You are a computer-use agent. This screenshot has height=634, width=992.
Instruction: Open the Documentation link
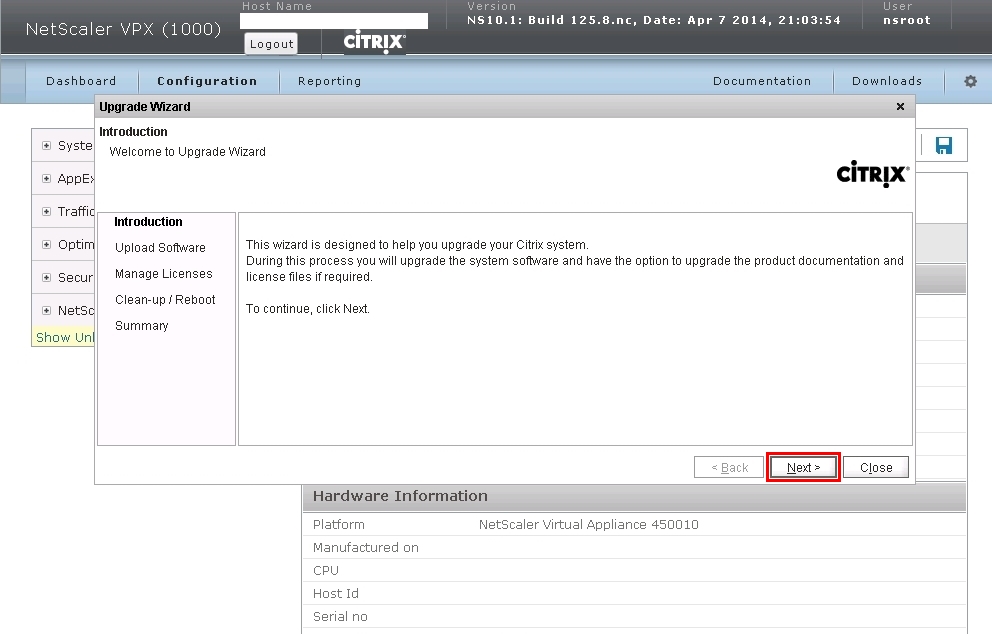[762, 81]
